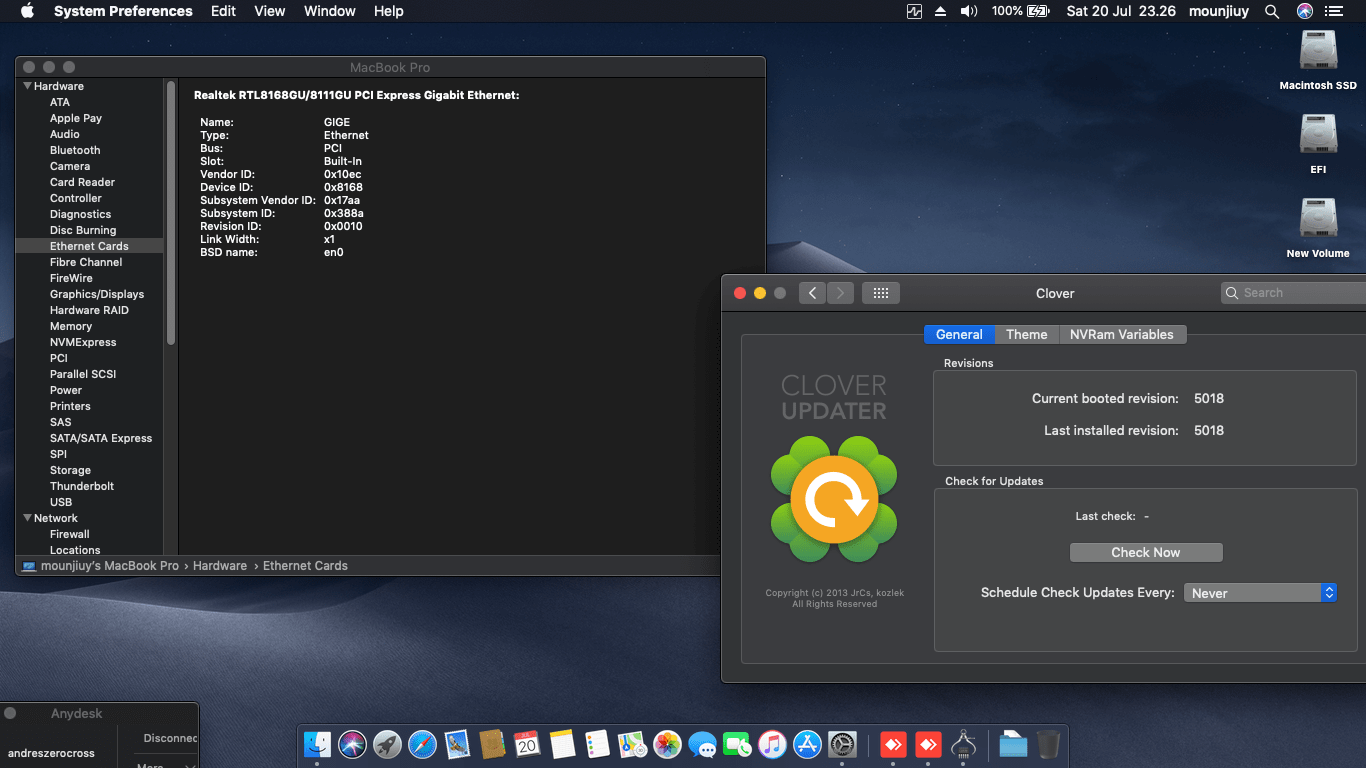Click the Spotlight search magnifier icon

coord(1272,11)
